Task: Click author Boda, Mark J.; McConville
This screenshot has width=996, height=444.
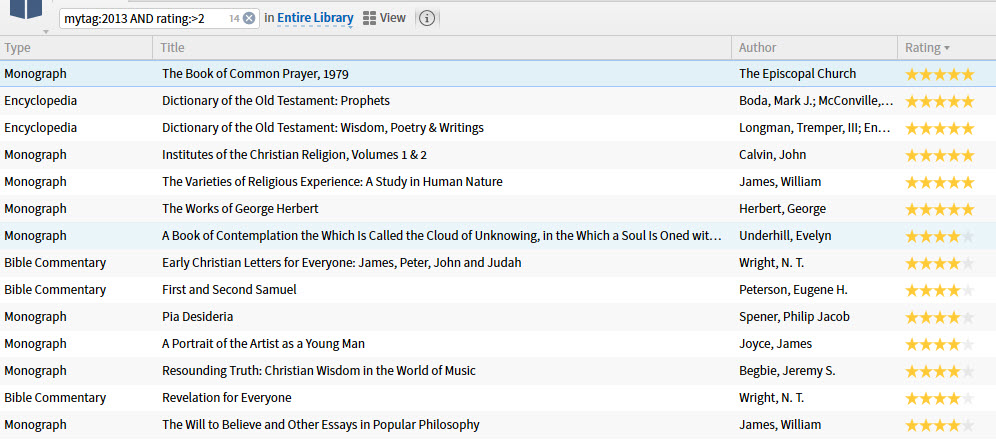Action: (816, 101)
